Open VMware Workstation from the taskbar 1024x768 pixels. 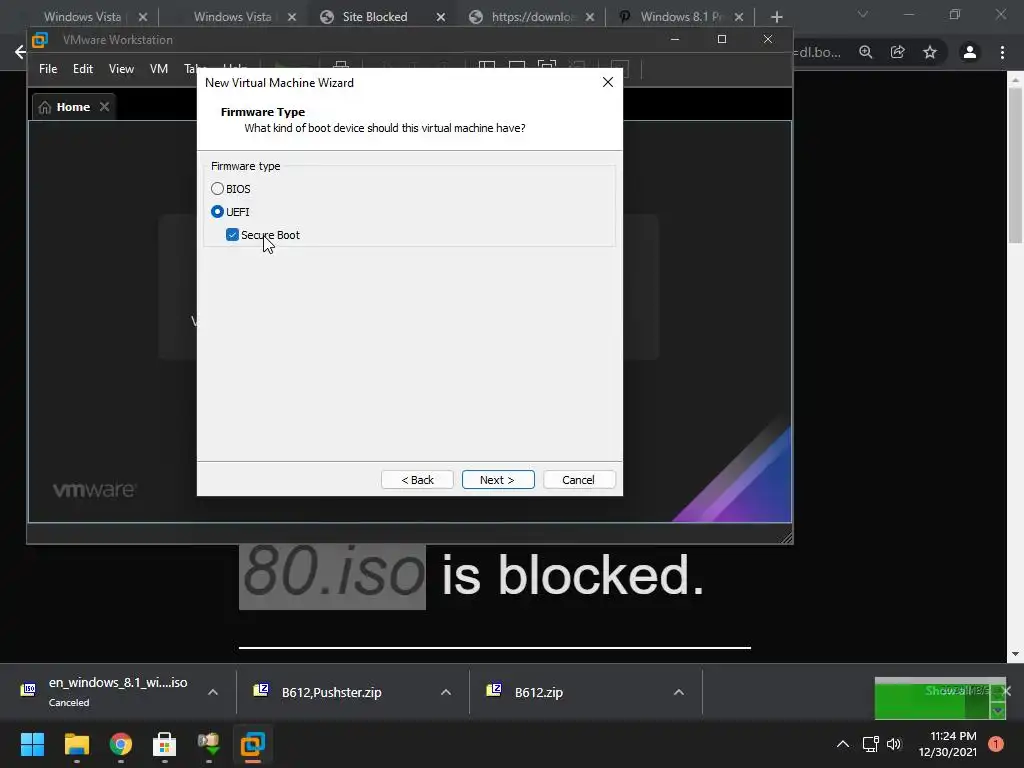tap(253, 744)
